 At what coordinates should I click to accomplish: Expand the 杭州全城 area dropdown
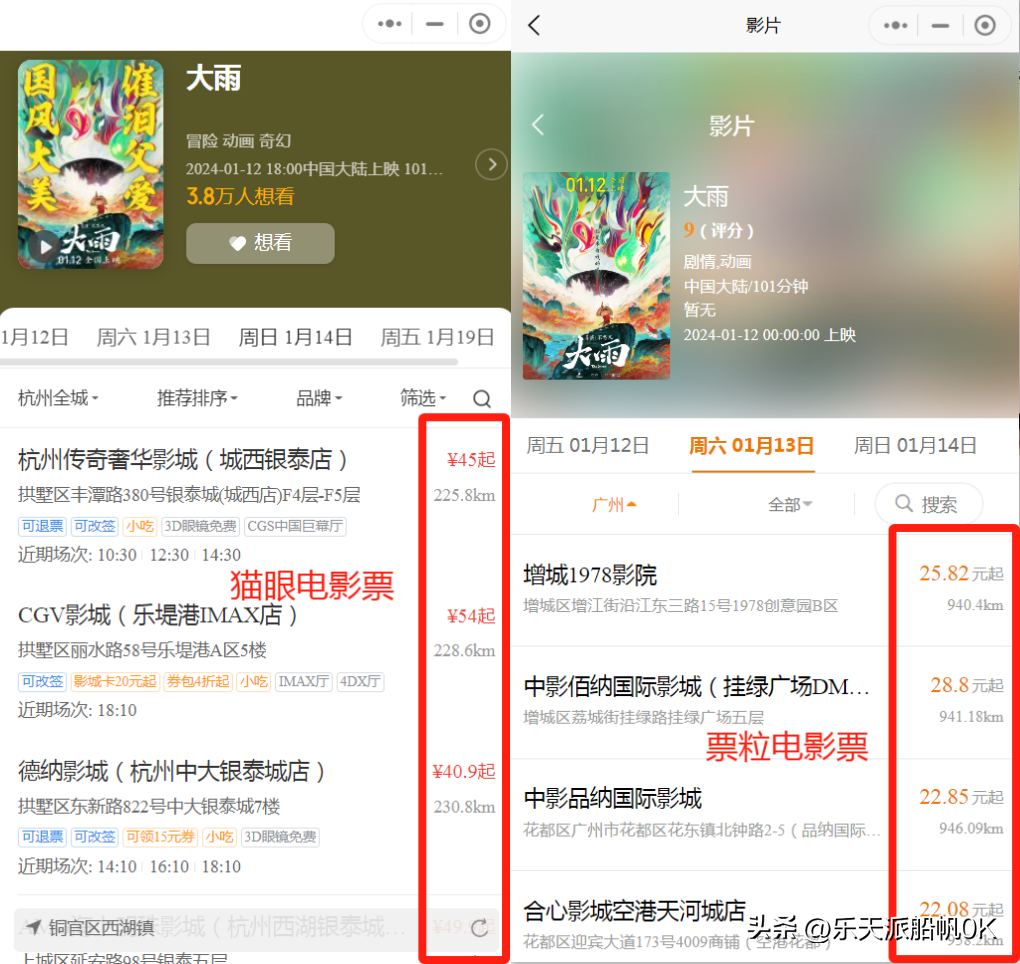(x=58, y=398)
